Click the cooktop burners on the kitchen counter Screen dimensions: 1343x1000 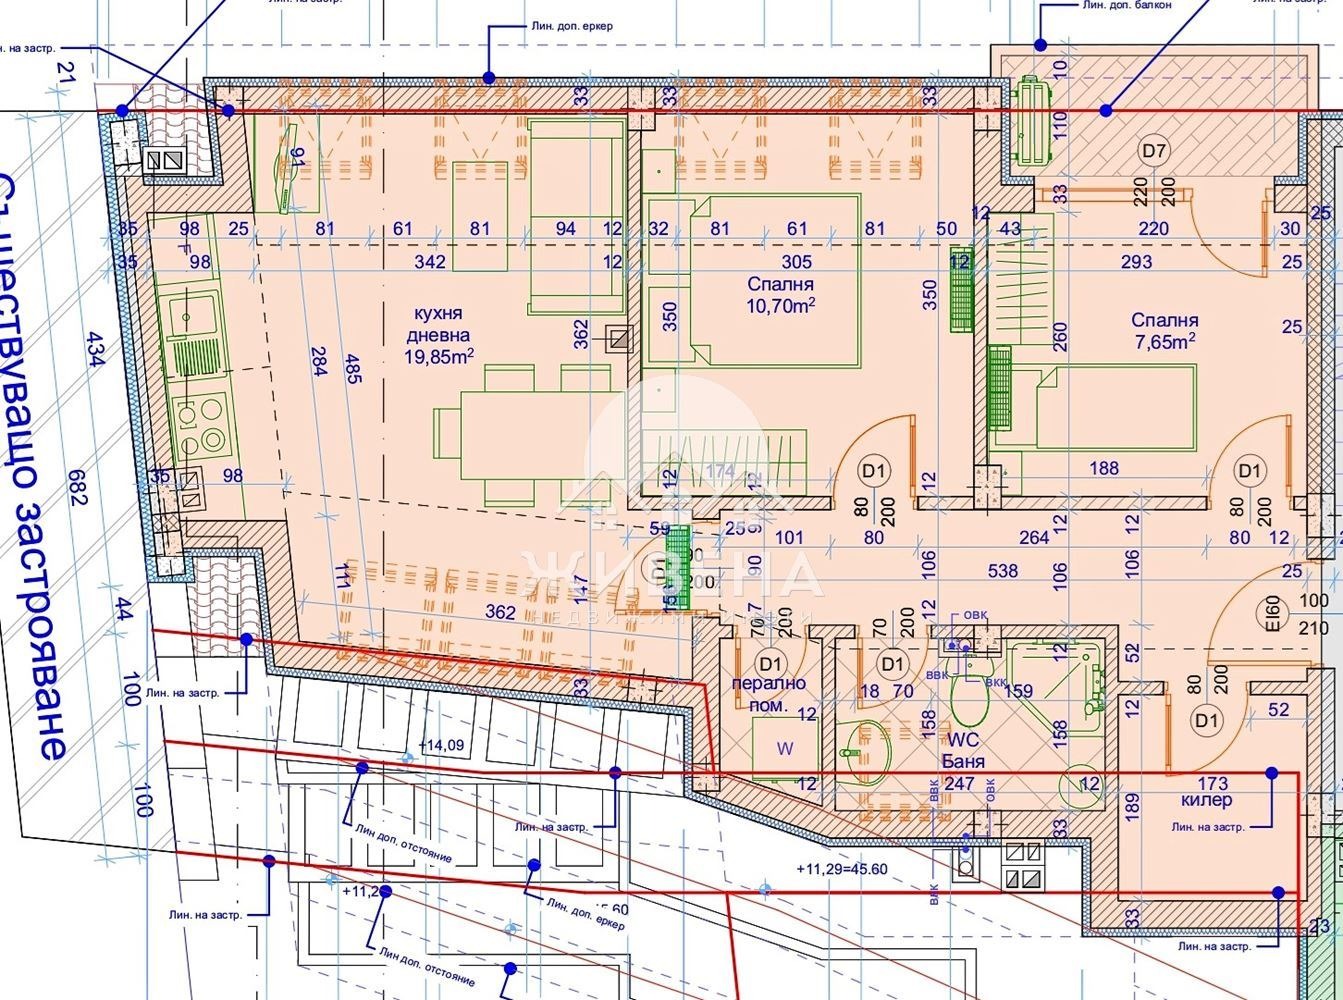pyautogui.click(x=199, y=427)
